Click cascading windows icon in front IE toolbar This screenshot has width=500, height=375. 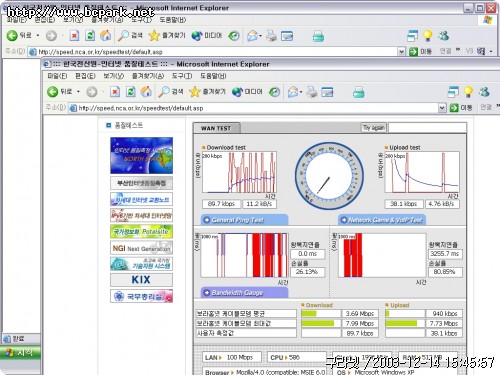453,92
